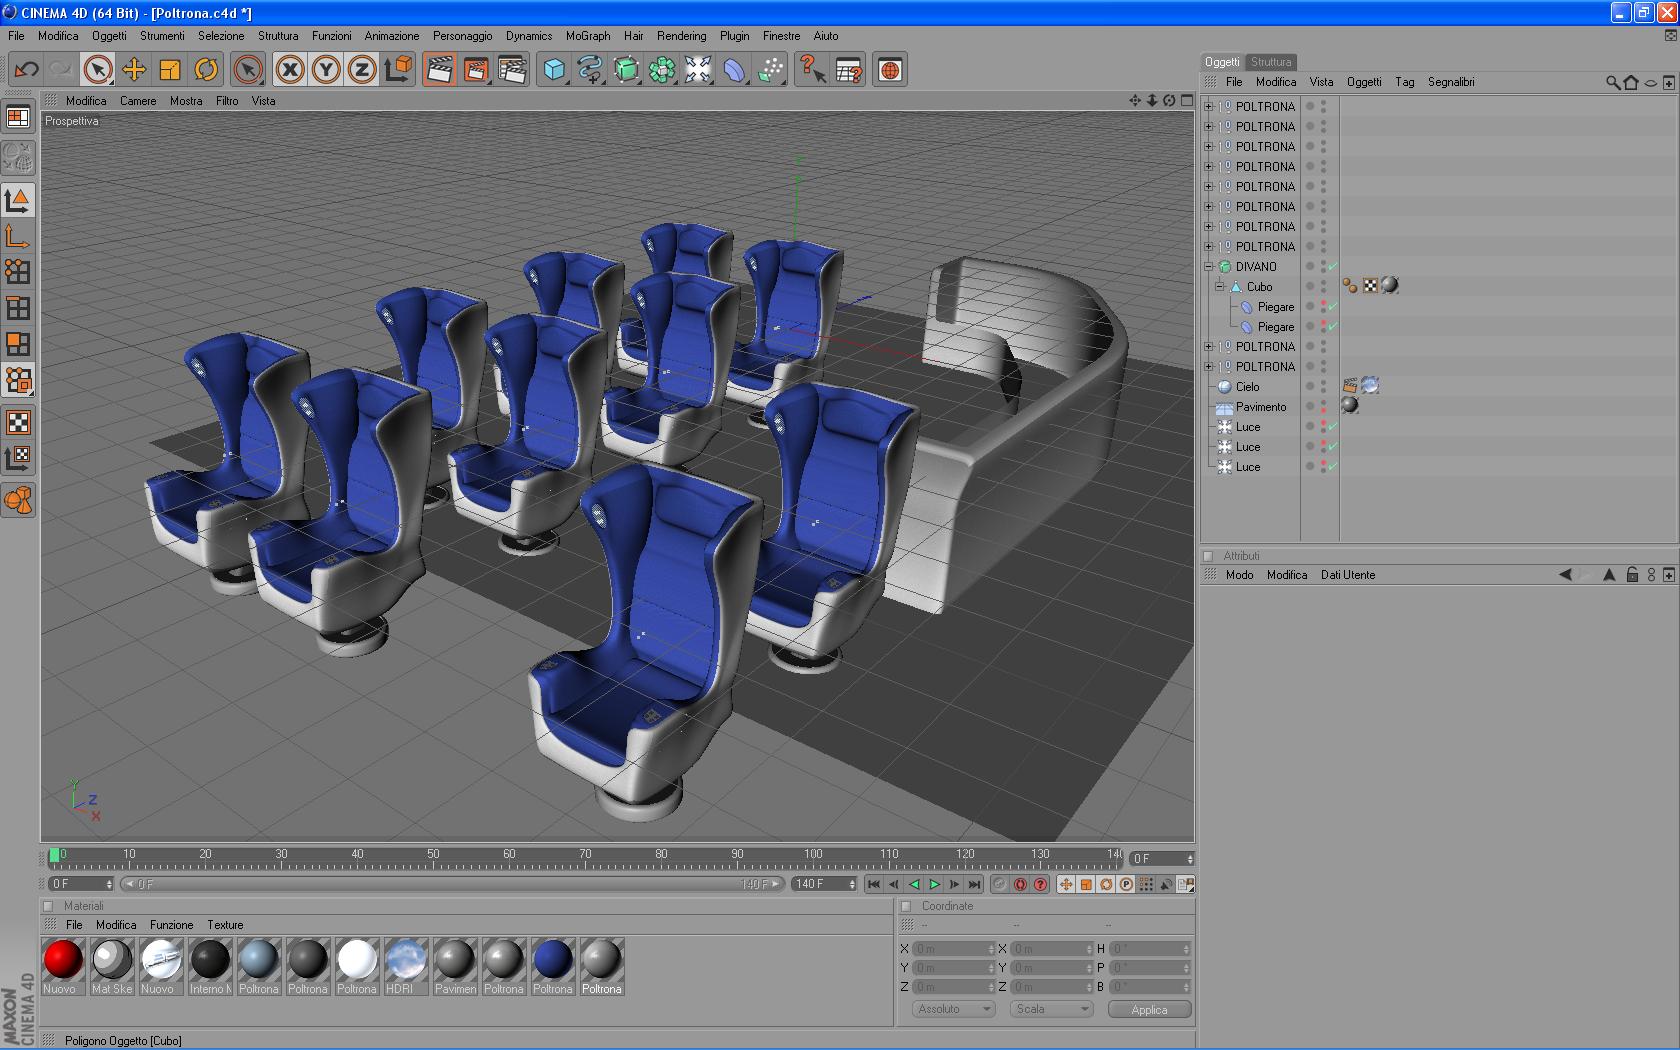This screenshot has width=1680, height=1050.
Task: Toggle the green checkmark of the DIVANO object
Action: (x=1333, y=267)
